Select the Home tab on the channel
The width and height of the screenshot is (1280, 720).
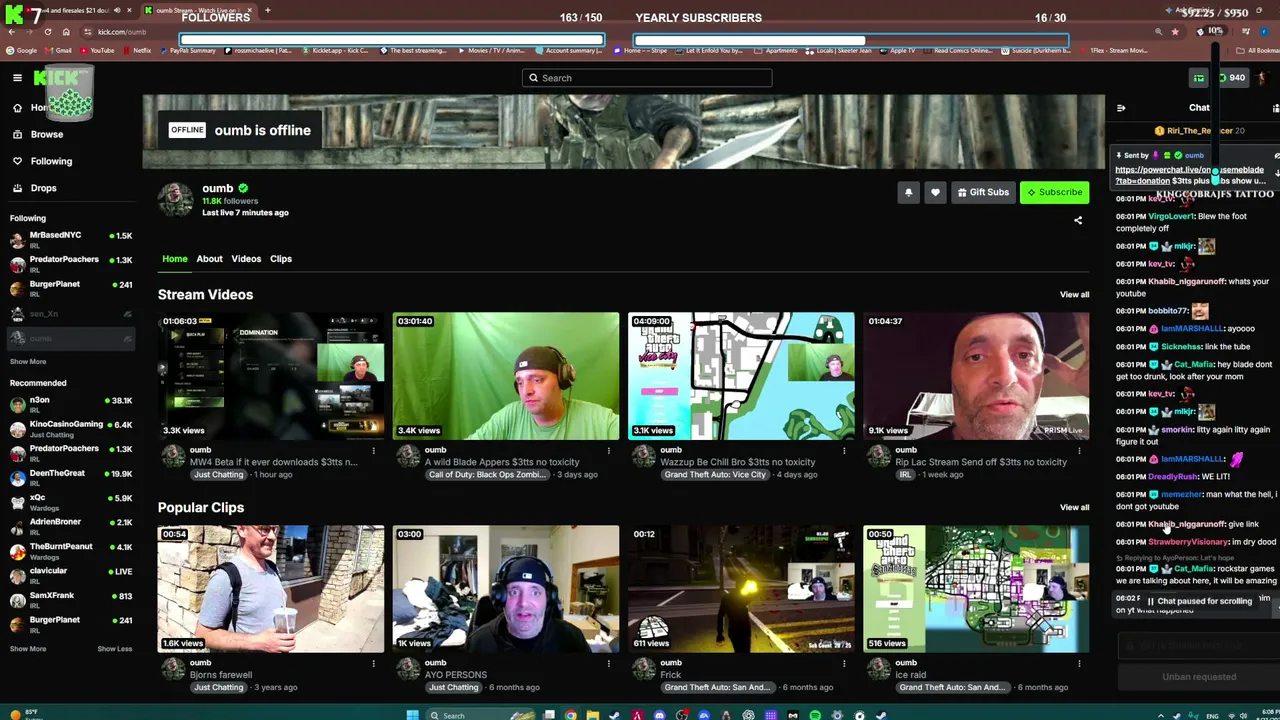[x=175, y=259]
